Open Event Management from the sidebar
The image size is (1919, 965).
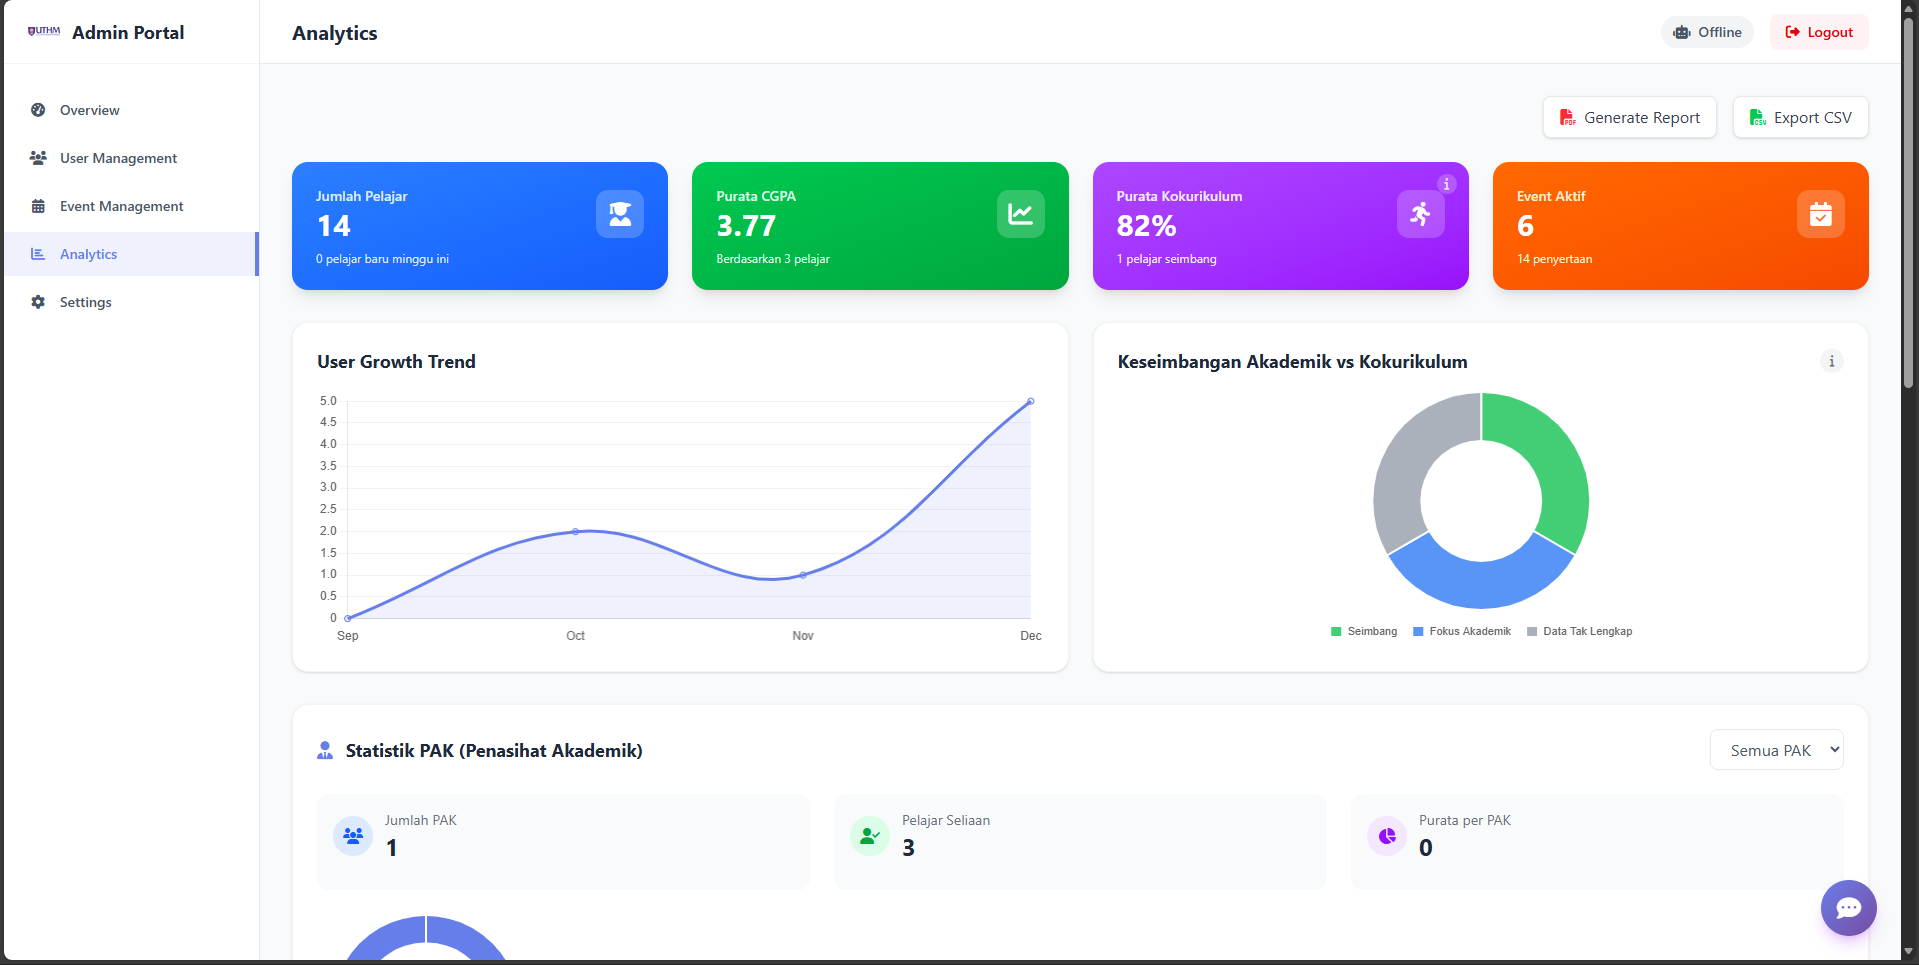(x=121, y=206)
